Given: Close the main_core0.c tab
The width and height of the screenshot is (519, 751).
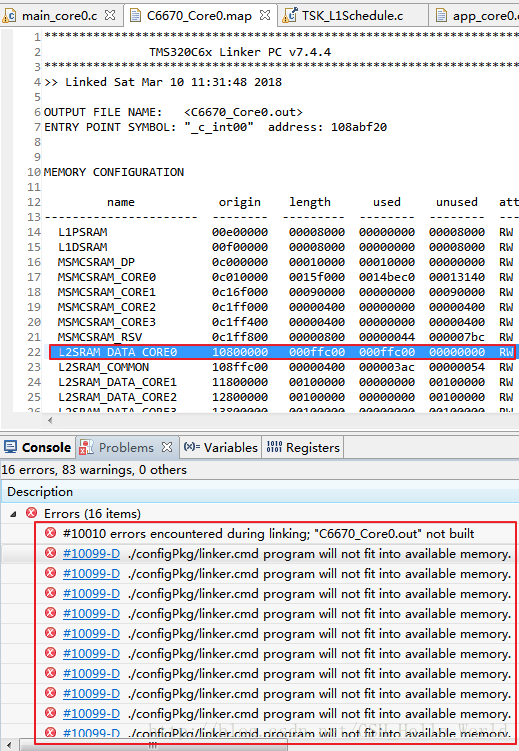Looking at the screenshot, I should coord(110,15).
